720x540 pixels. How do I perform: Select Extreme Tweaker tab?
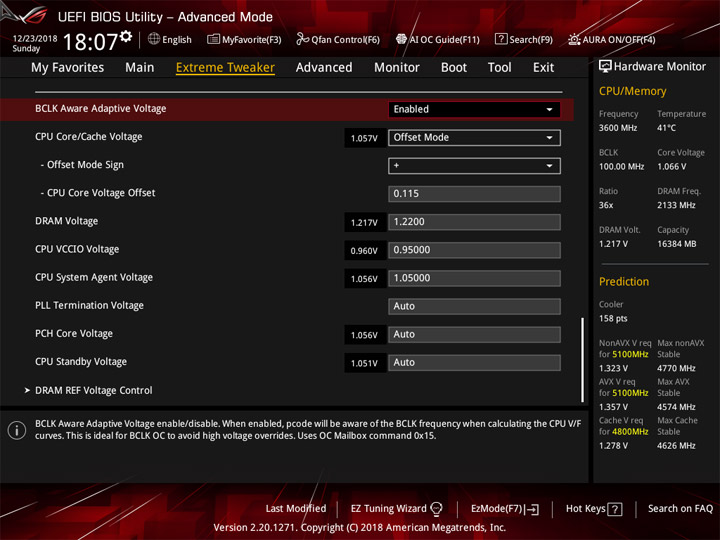[x=225, y=68]
